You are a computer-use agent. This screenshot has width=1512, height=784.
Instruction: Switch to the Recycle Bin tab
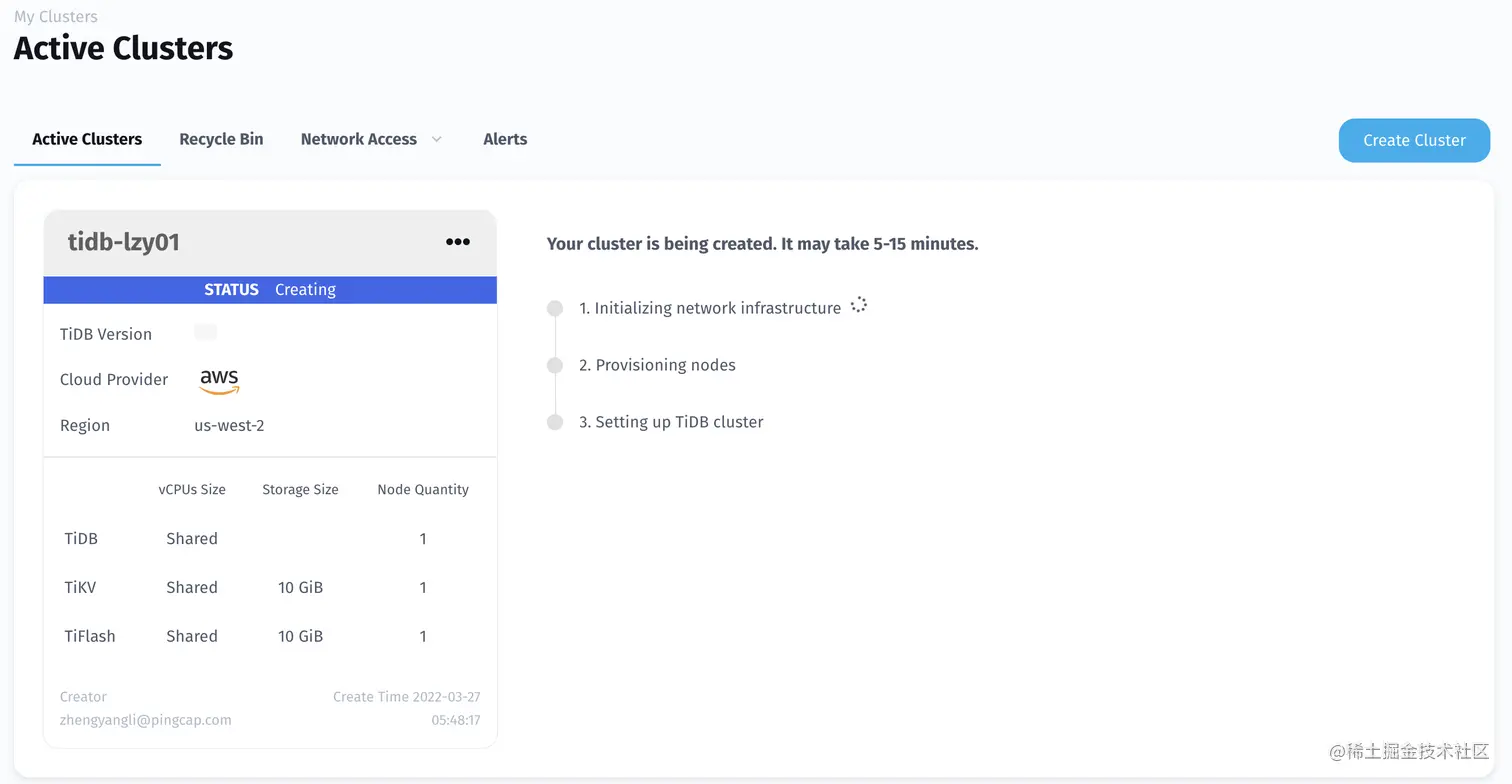coord(221,140)
